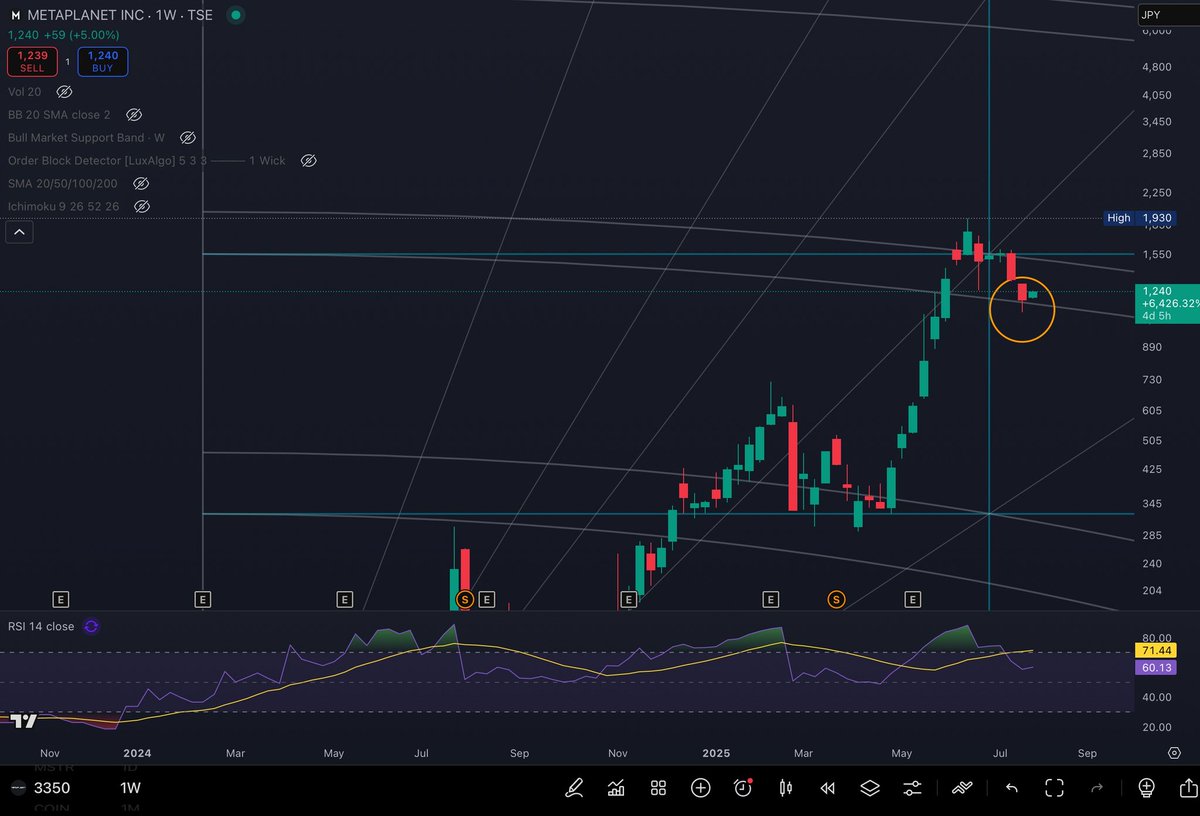Tap the orange S marker between Mar and May 2025
Viewport: 1200px width, 816px height.
(x=836, y=599)
